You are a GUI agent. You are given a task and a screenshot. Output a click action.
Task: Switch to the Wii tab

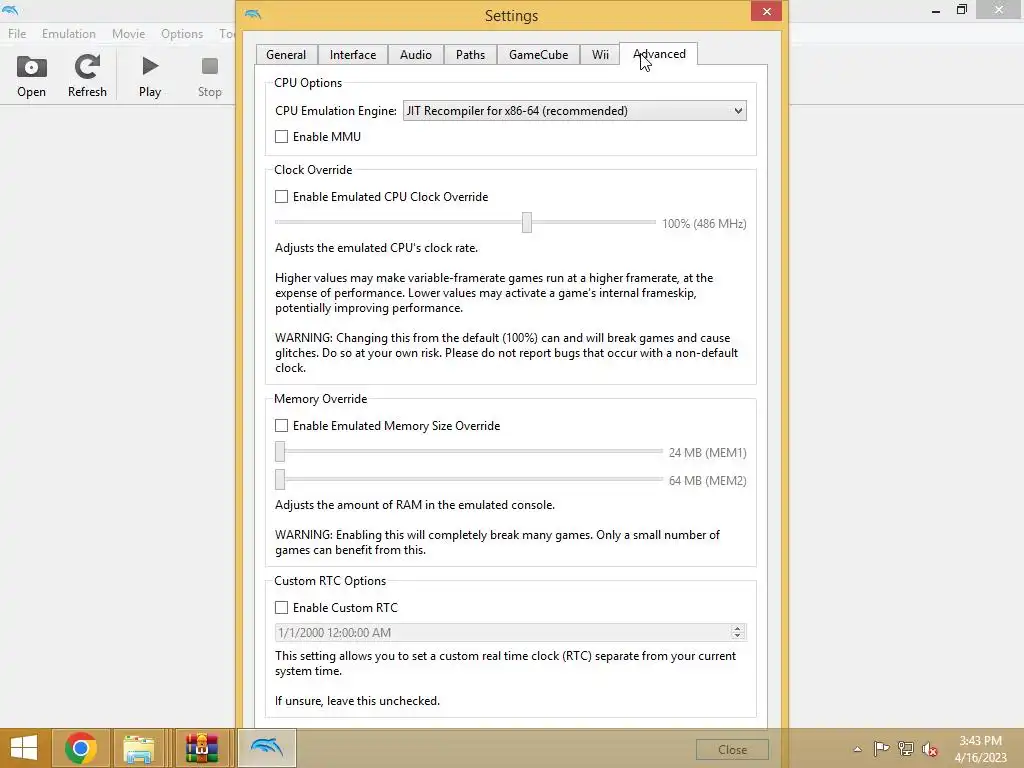[x=600, y=55]
